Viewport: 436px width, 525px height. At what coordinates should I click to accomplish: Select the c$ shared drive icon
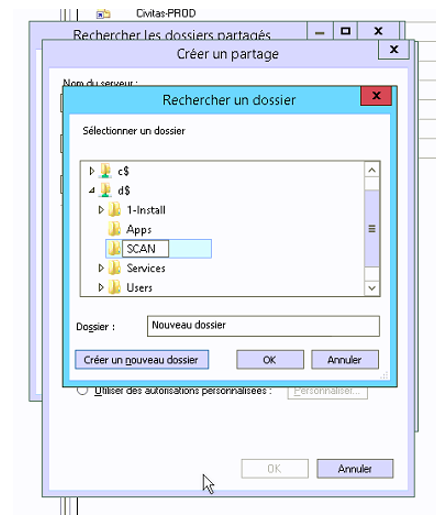105,171
